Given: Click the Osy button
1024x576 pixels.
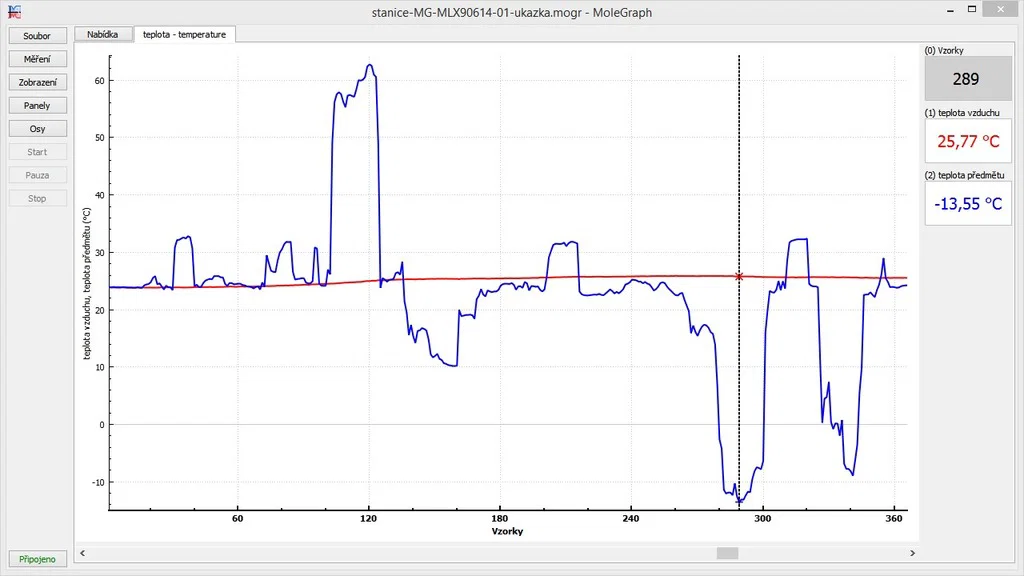Looking at the screenshot, I should pyautogui.click(x=37, y=129).
